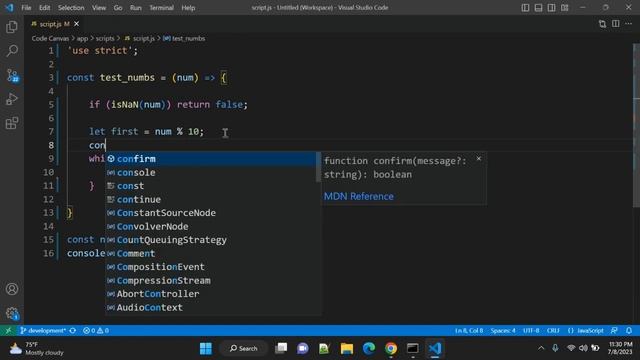Open the View menu
The height and width of the screenshot is (360, 640).
point(99,8)
